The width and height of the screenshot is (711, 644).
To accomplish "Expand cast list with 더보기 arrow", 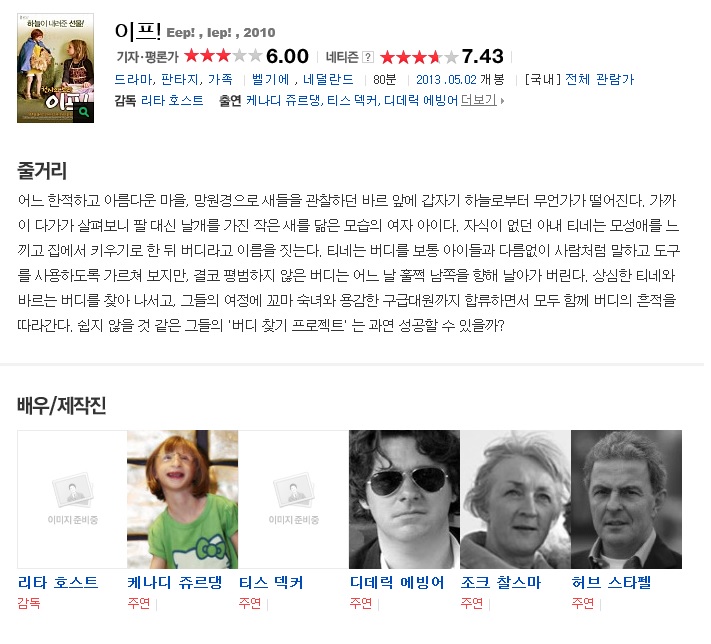I will (x=482, y=100).
